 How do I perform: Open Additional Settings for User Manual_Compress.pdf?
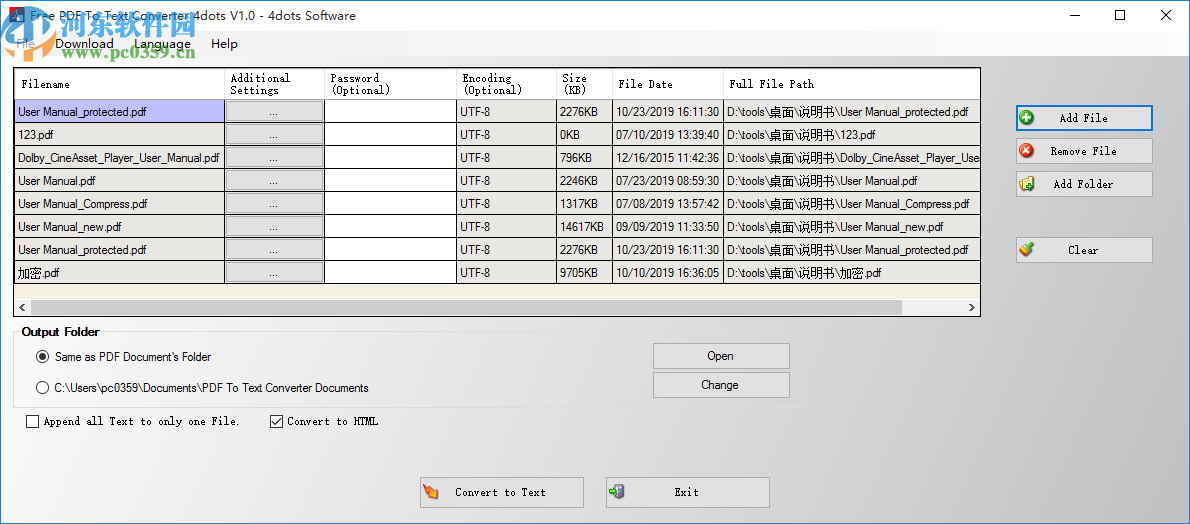(274, 204)
